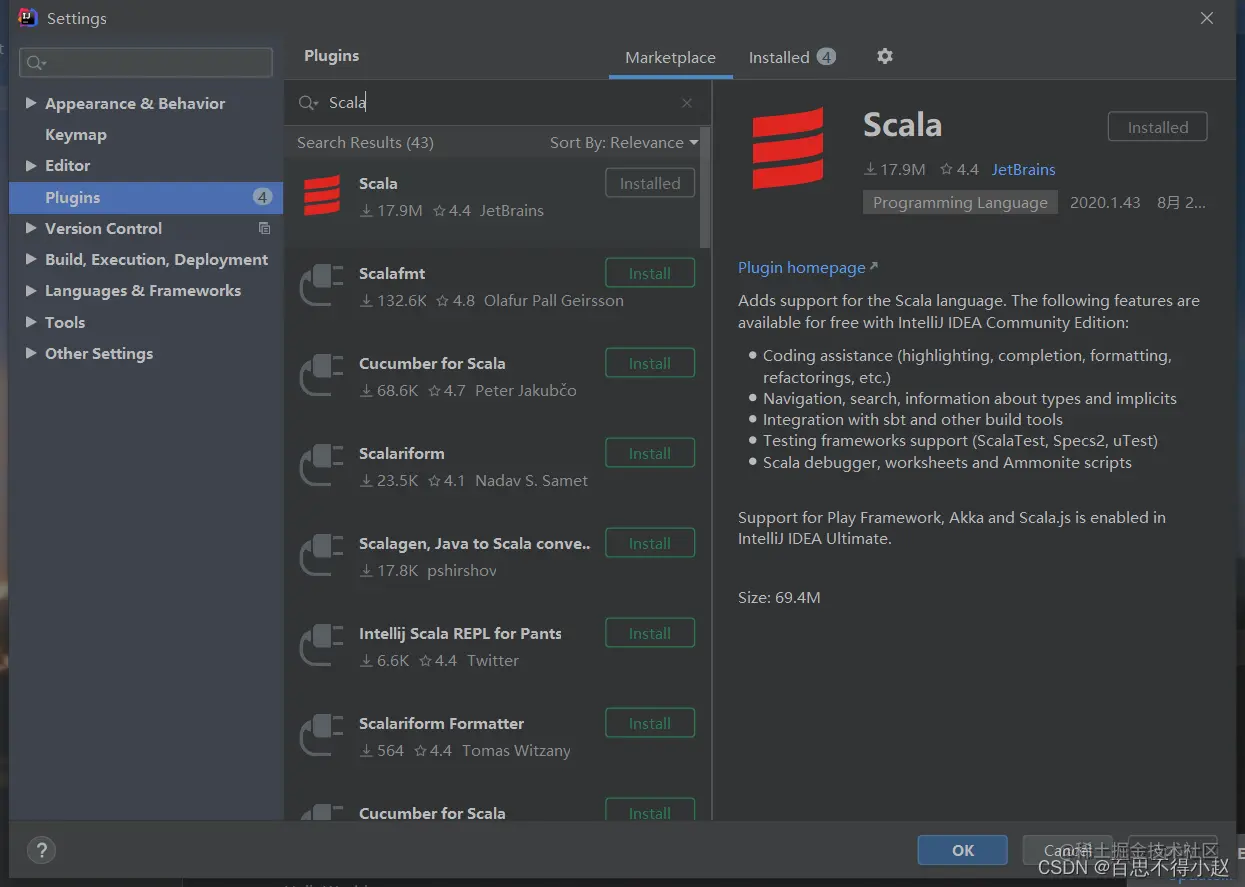Click the Programming Language tag

coord(960,202)
